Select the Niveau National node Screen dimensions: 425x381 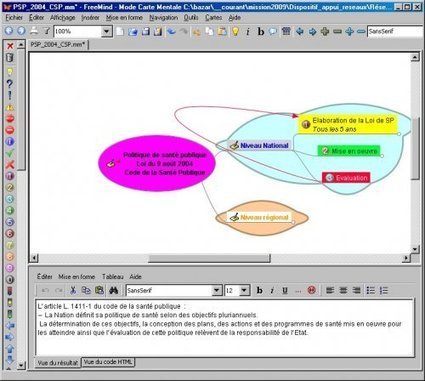[x=260, y=146]
